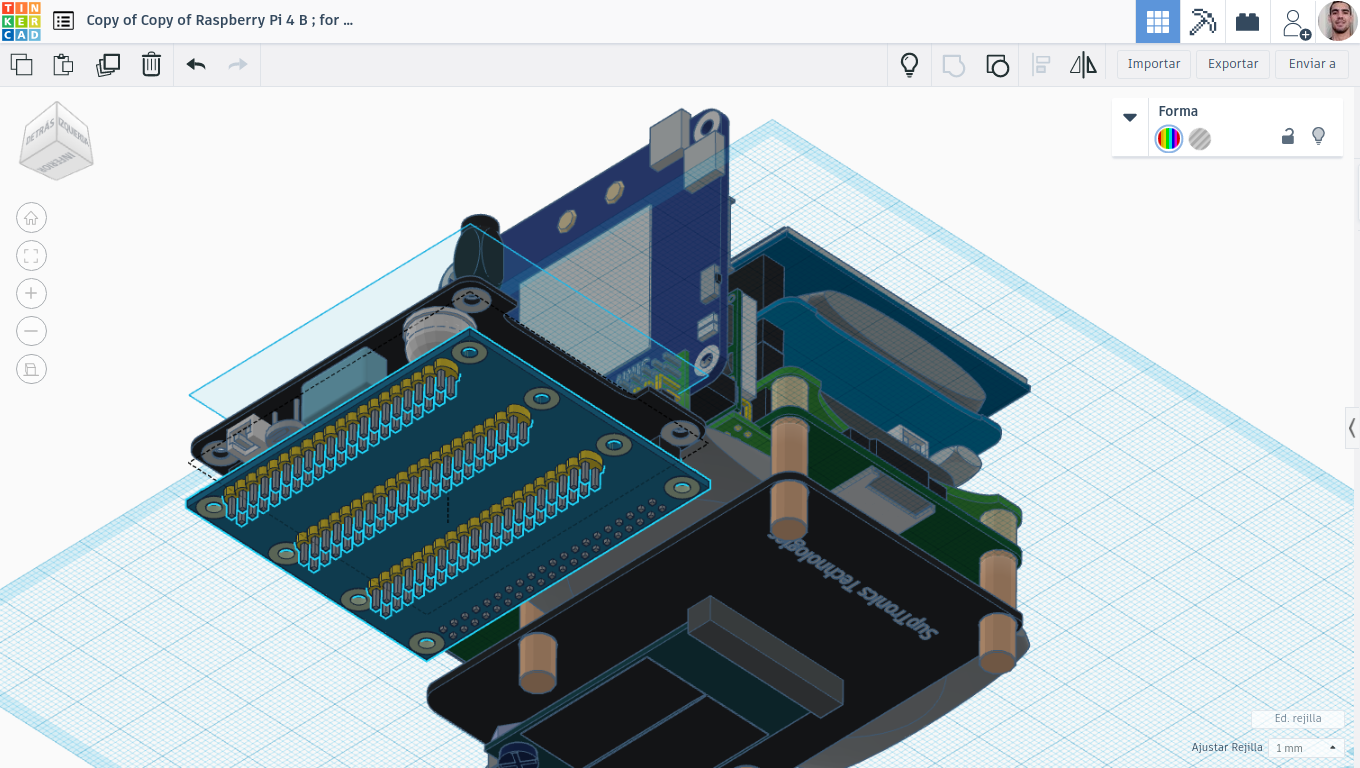Activate the Mirror tool
The image size is (1360, 768).
click(1083, 65)
